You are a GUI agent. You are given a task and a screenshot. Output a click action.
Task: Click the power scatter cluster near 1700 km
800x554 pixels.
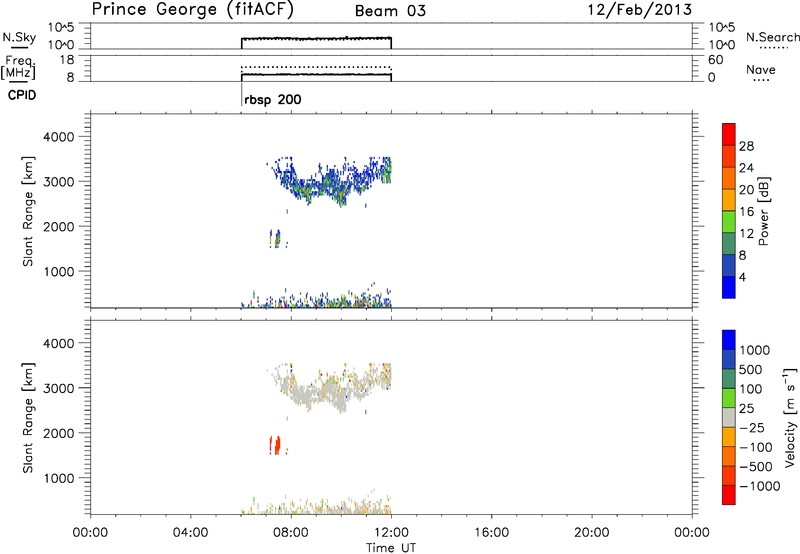click(x=276, y=238)
